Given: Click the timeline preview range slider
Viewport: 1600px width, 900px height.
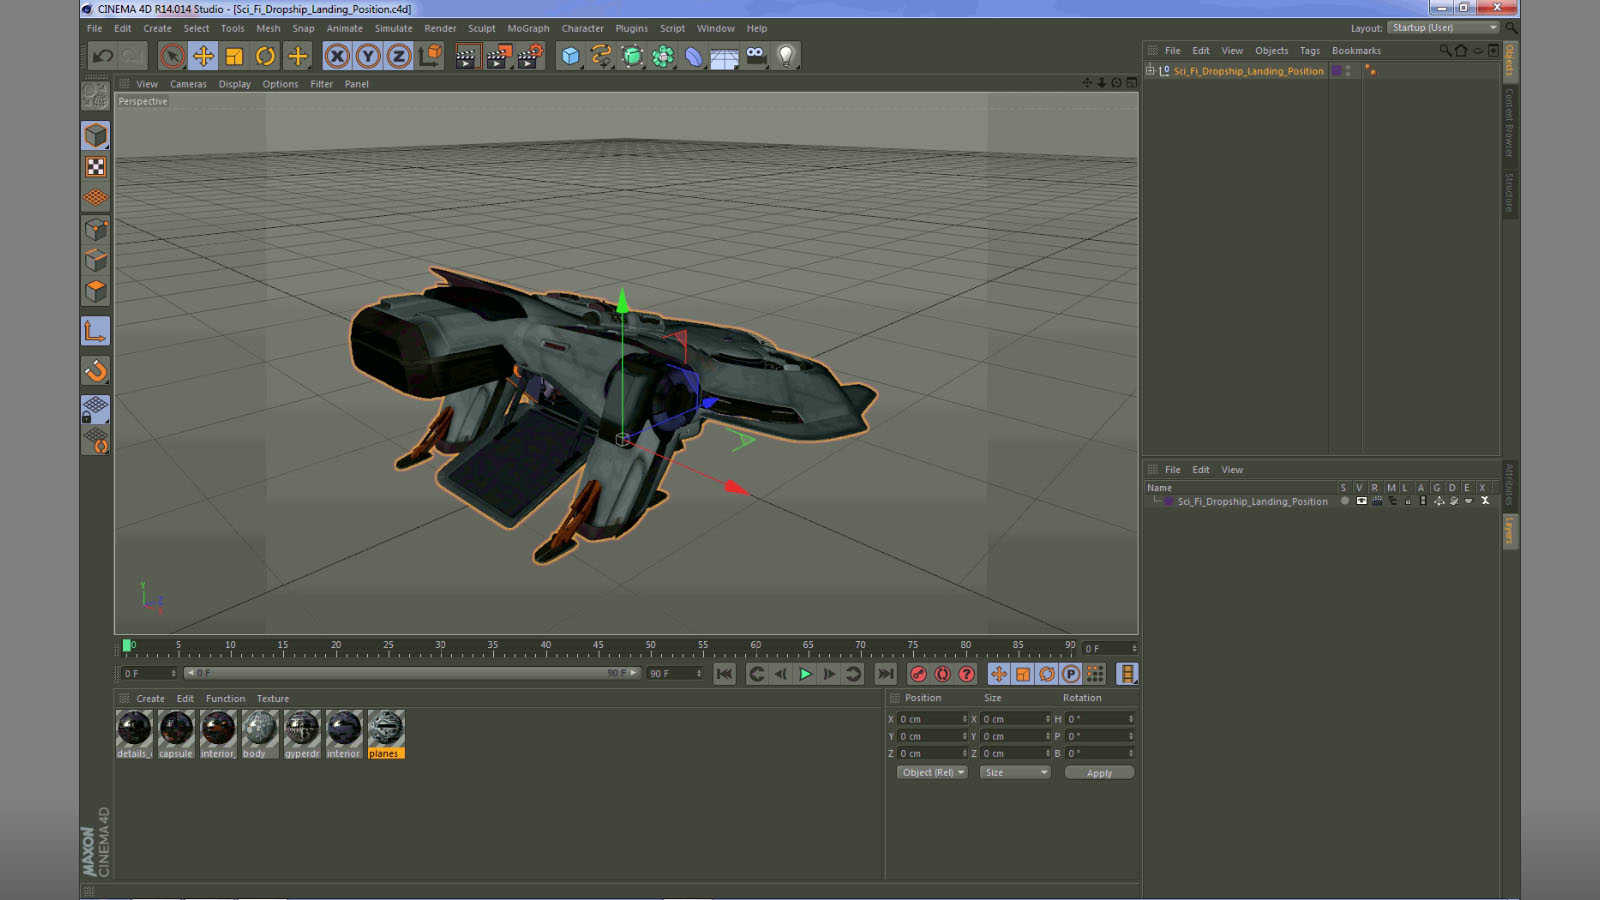Looking at the screenshot, I should pyautogui.click(x=412, y=673).
